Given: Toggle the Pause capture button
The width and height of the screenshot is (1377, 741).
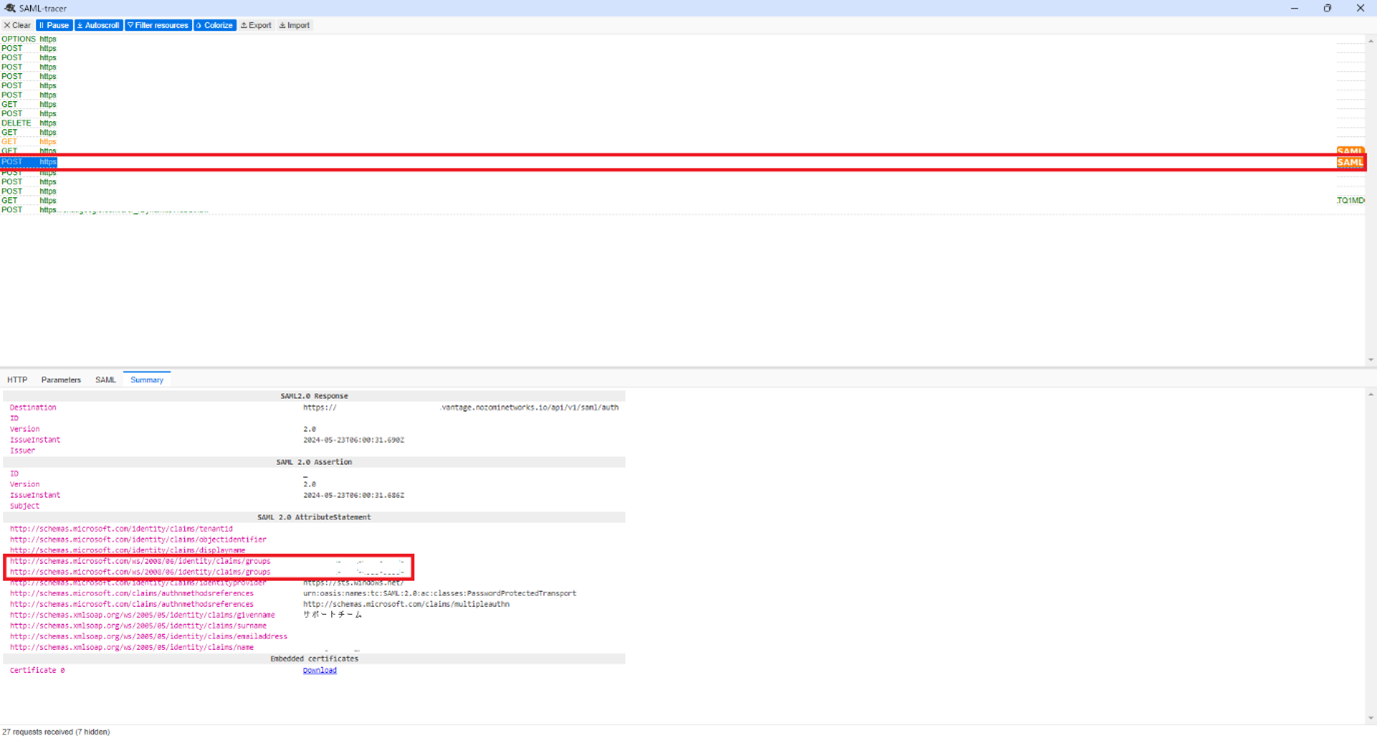Looking at the screenshot, I should [x=54, y=25].
